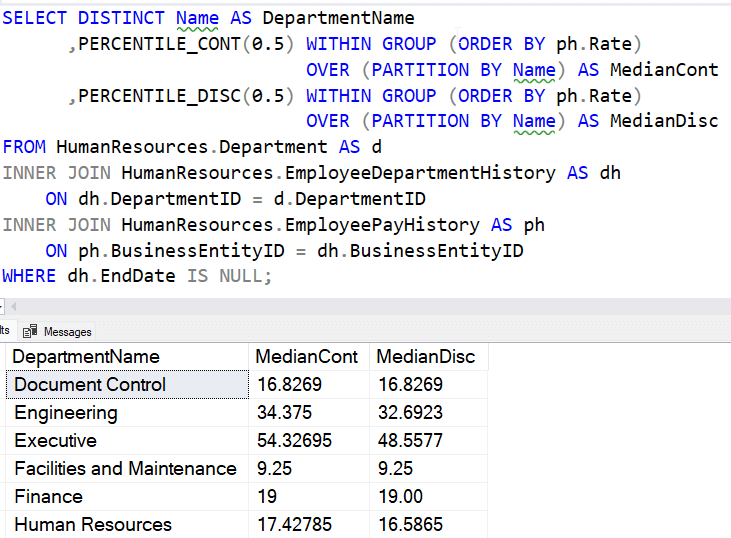
Task: Click the SELECT keyword in the query
Action: tap(35, 18)
